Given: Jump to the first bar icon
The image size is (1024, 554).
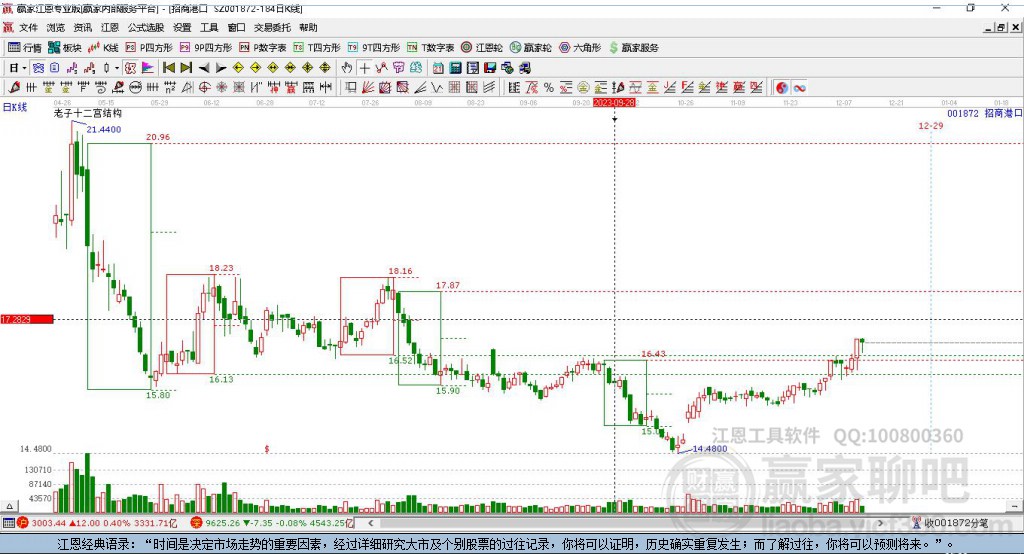Looking at the screenshot, I should (168, 68).
